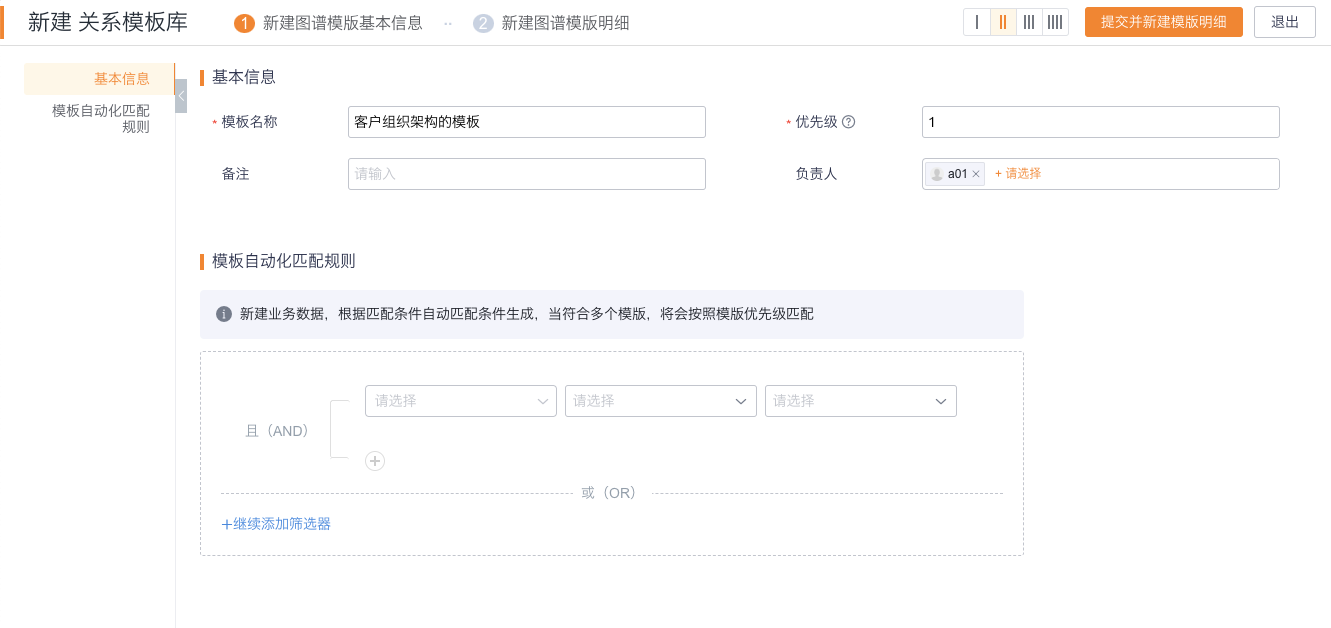Select step 2 新建图谱模版明细
Image resolution: width=1331 pixels, height=628 pixels.
(552, 23)
